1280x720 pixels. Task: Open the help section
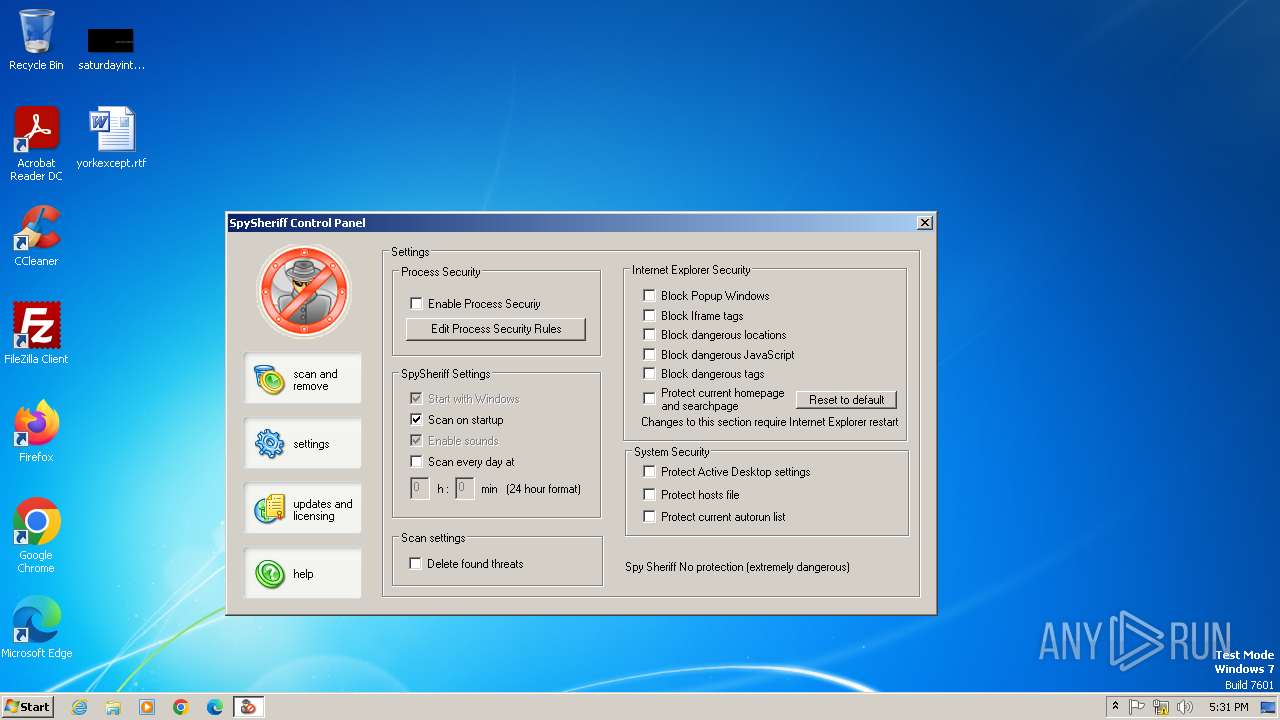pos(303,574)
